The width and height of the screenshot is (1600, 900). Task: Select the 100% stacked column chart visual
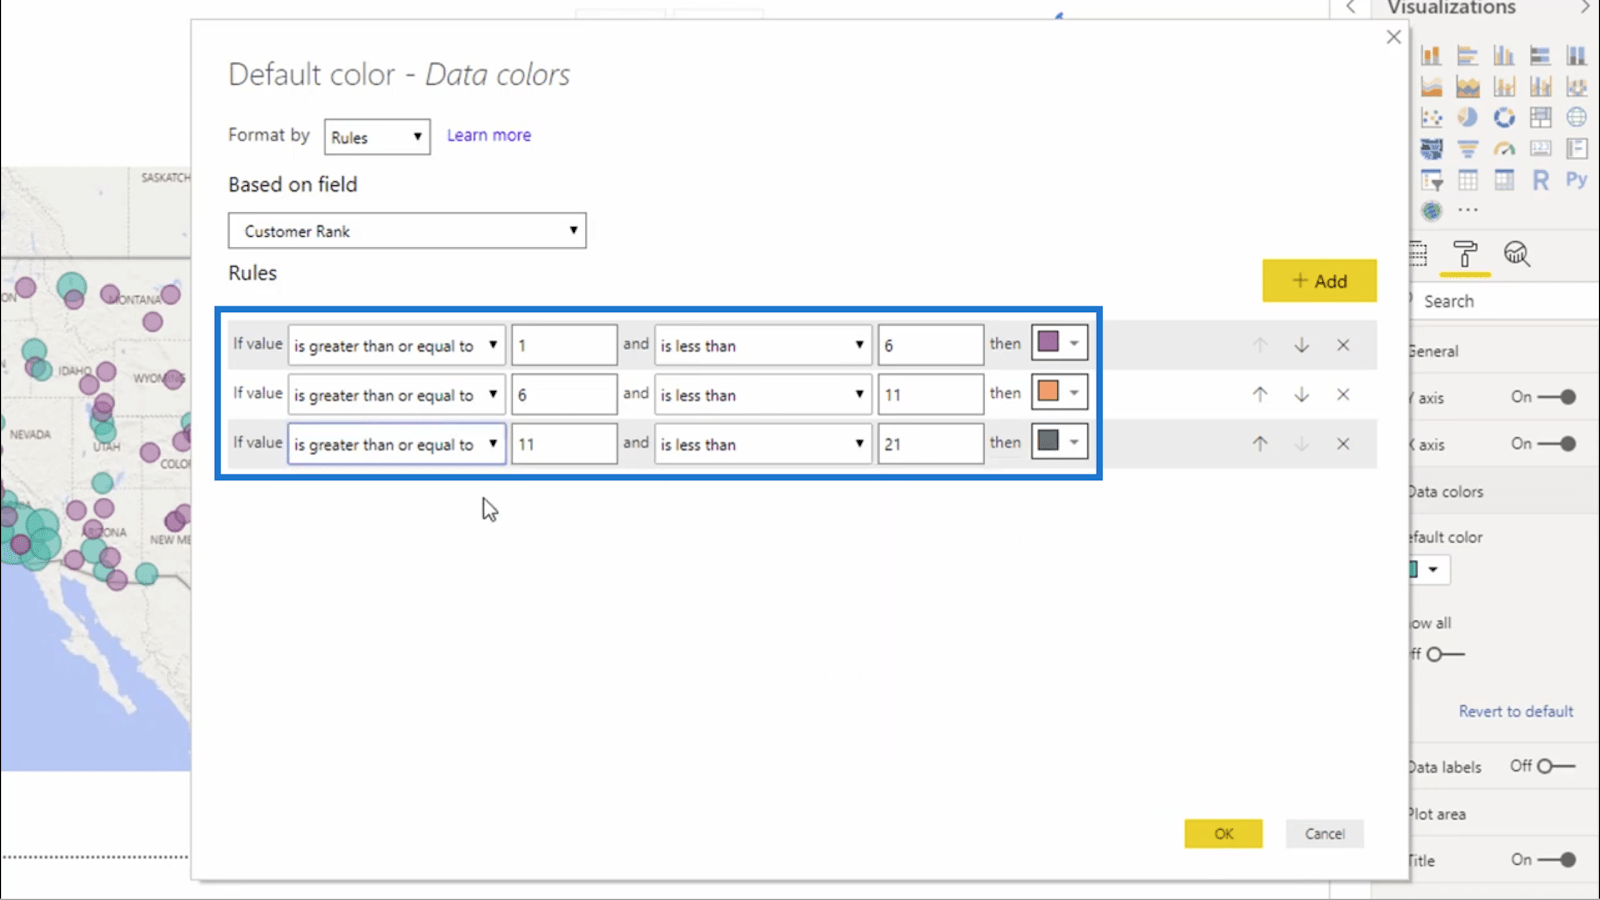pos(1577,55)
